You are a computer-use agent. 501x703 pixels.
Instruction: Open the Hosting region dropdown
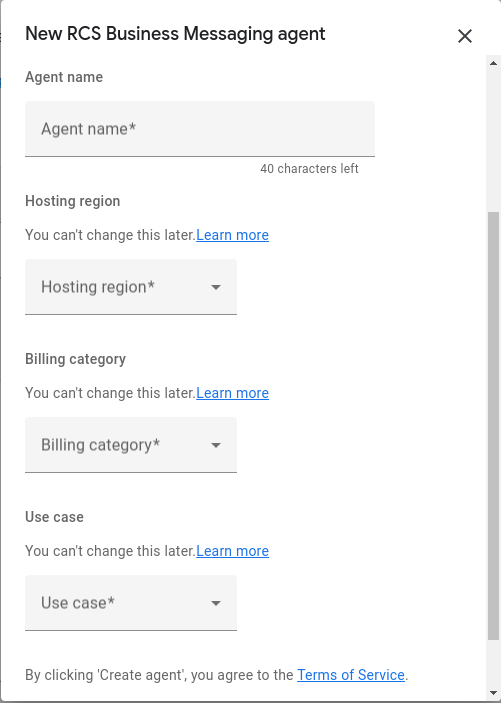pos(131,287)
